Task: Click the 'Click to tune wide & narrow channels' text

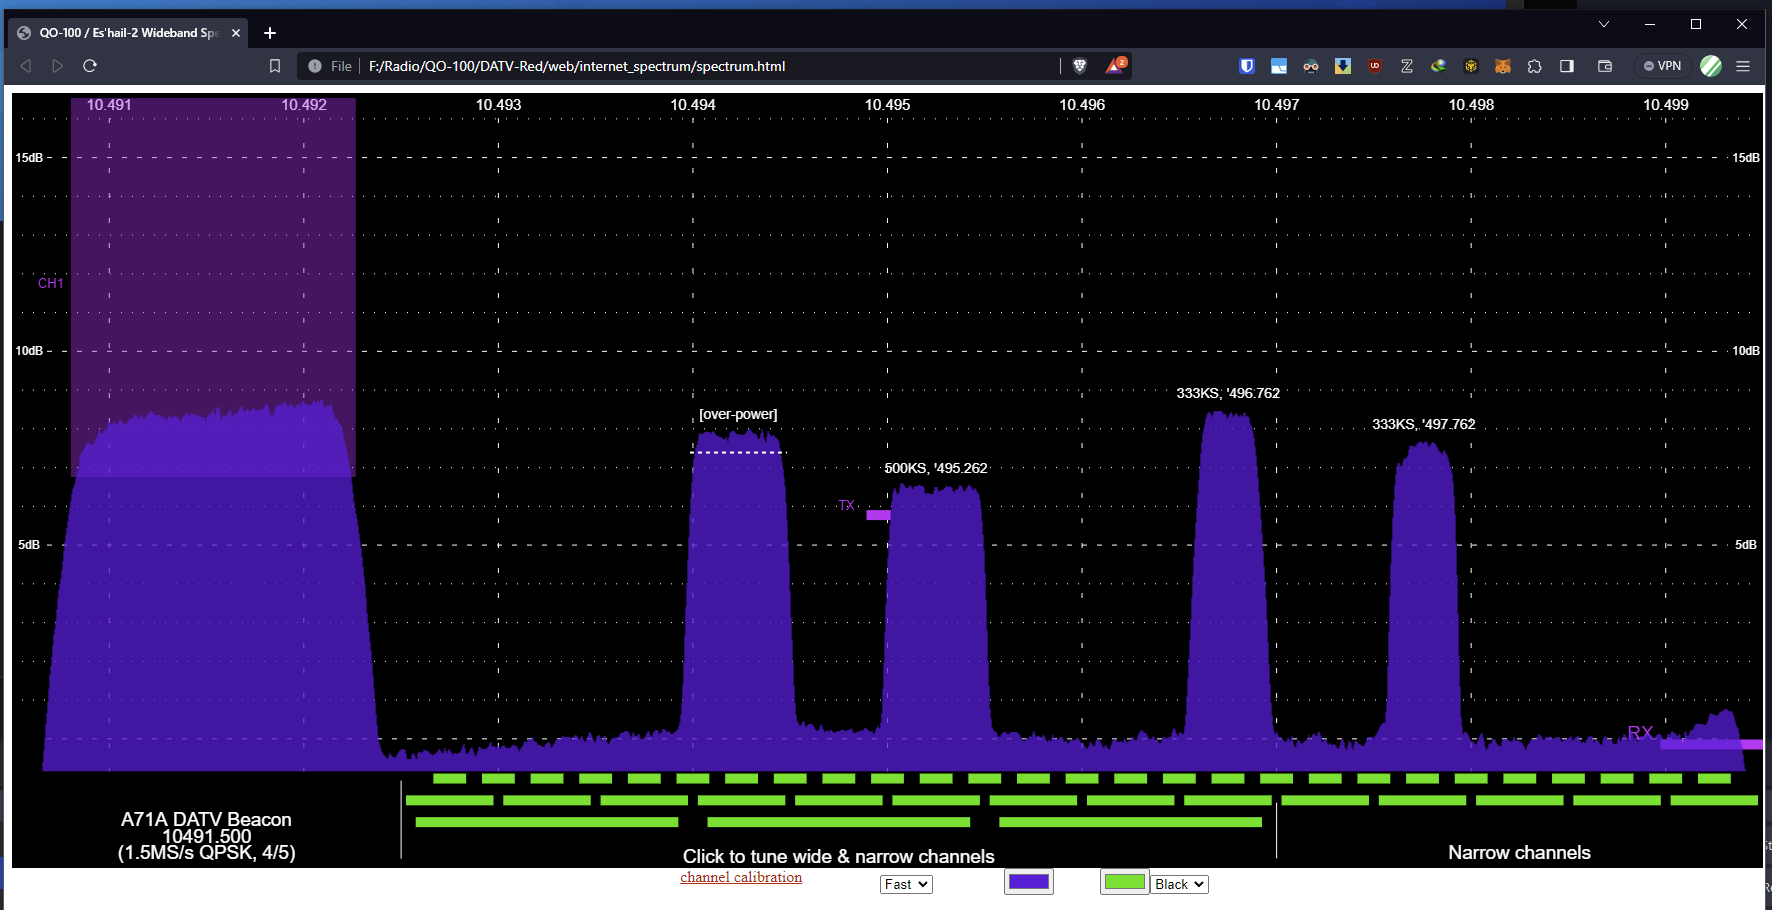Action: 839,856
